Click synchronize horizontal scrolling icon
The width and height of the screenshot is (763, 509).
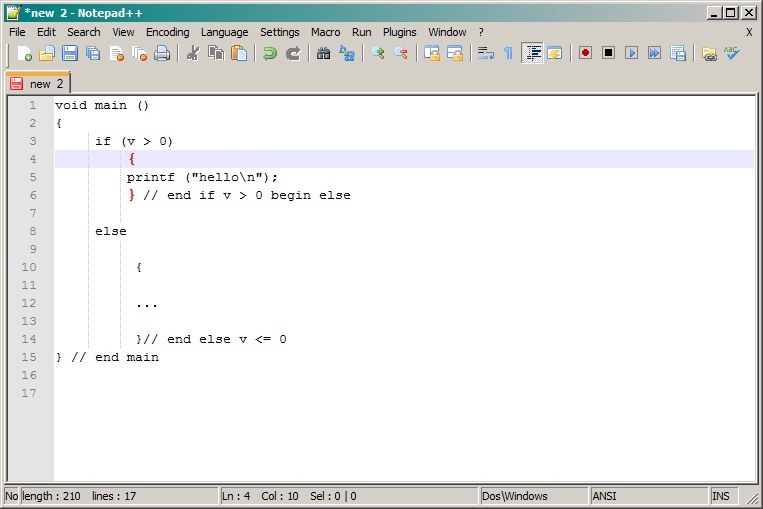click(455, 53)
